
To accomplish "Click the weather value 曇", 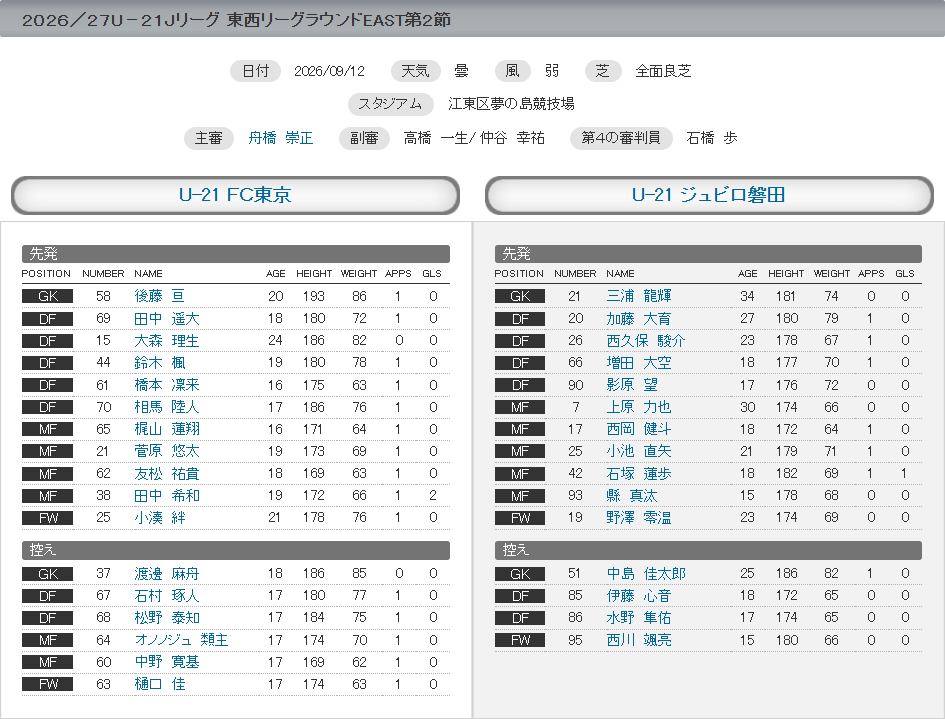I will point(462,71).
